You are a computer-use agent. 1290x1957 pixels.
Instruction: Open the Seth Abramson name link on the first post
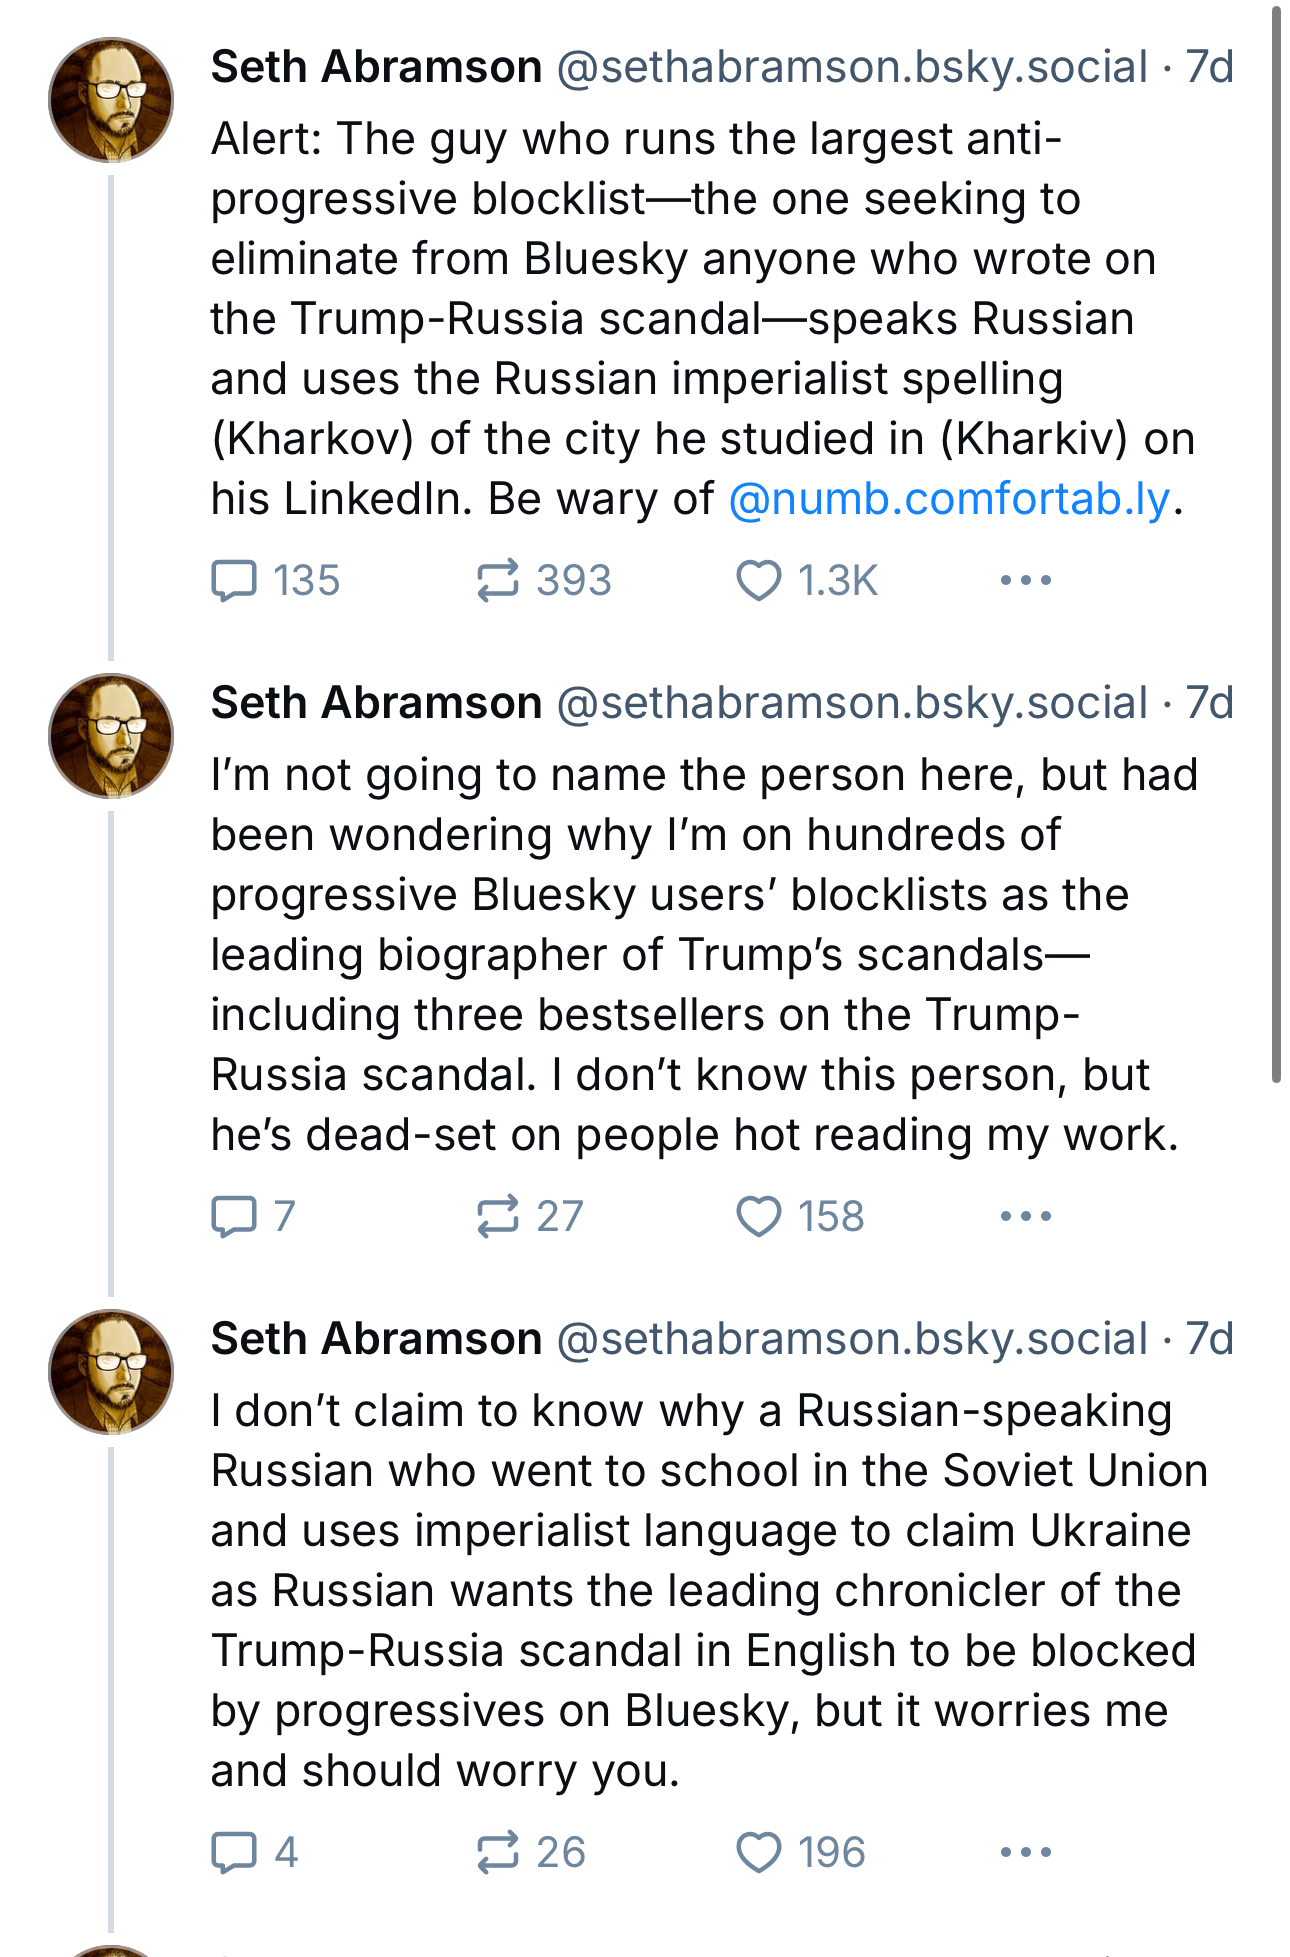tap(376, 67)
